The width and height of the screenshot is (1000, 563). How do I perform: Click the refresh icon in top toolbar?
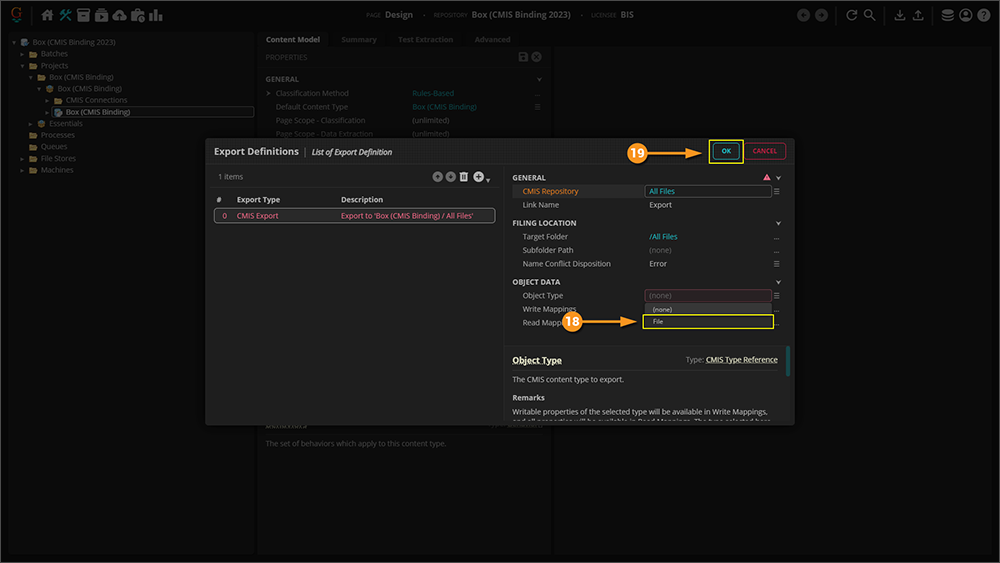click(851, 15)
